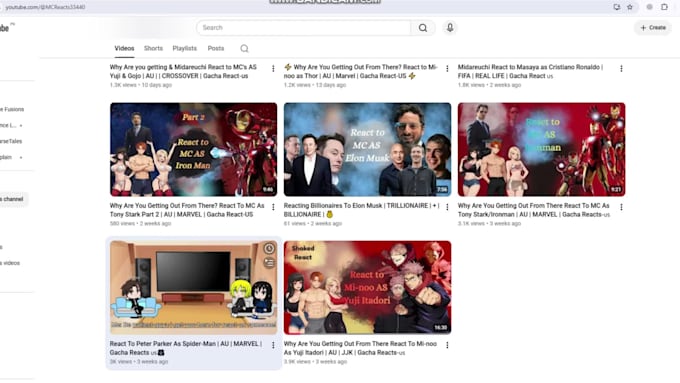Open title 'React To MC As Tony Stark/Ironman'
This screenshot has height=383, width=680.
(534, 210)
